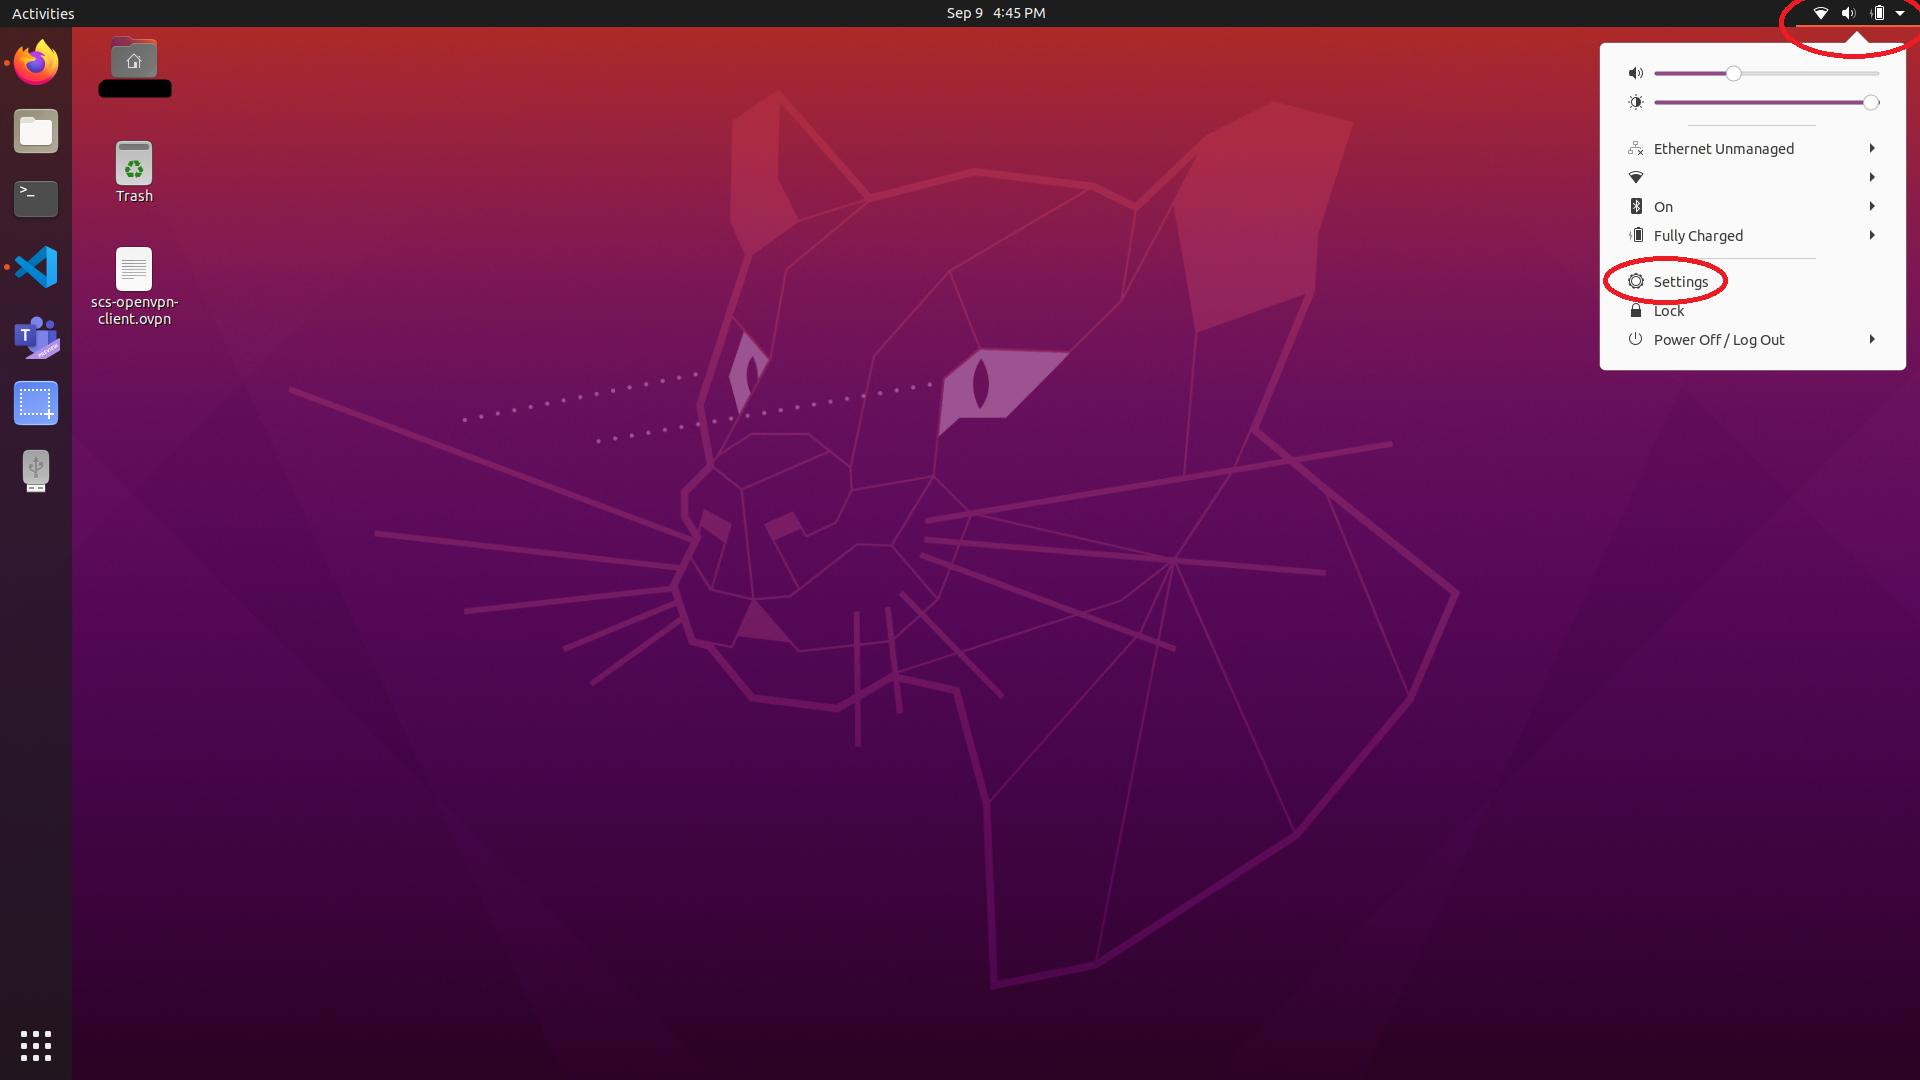Screen dimensions: 1920x1080
Task: Show all applications grid button
Action: click(x=36, y=1046)
